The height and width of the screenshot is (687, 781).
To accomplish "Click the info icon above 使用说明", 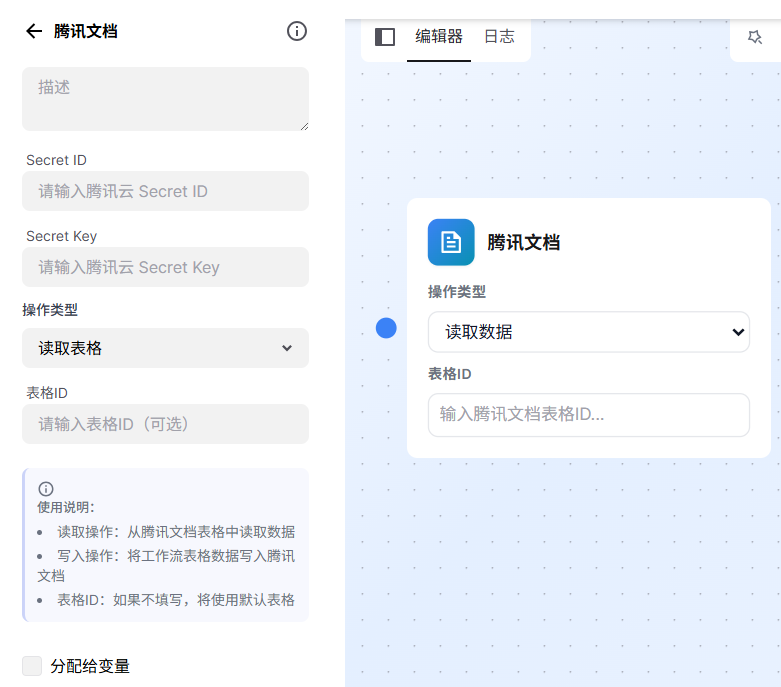I will tap(46, 489).
